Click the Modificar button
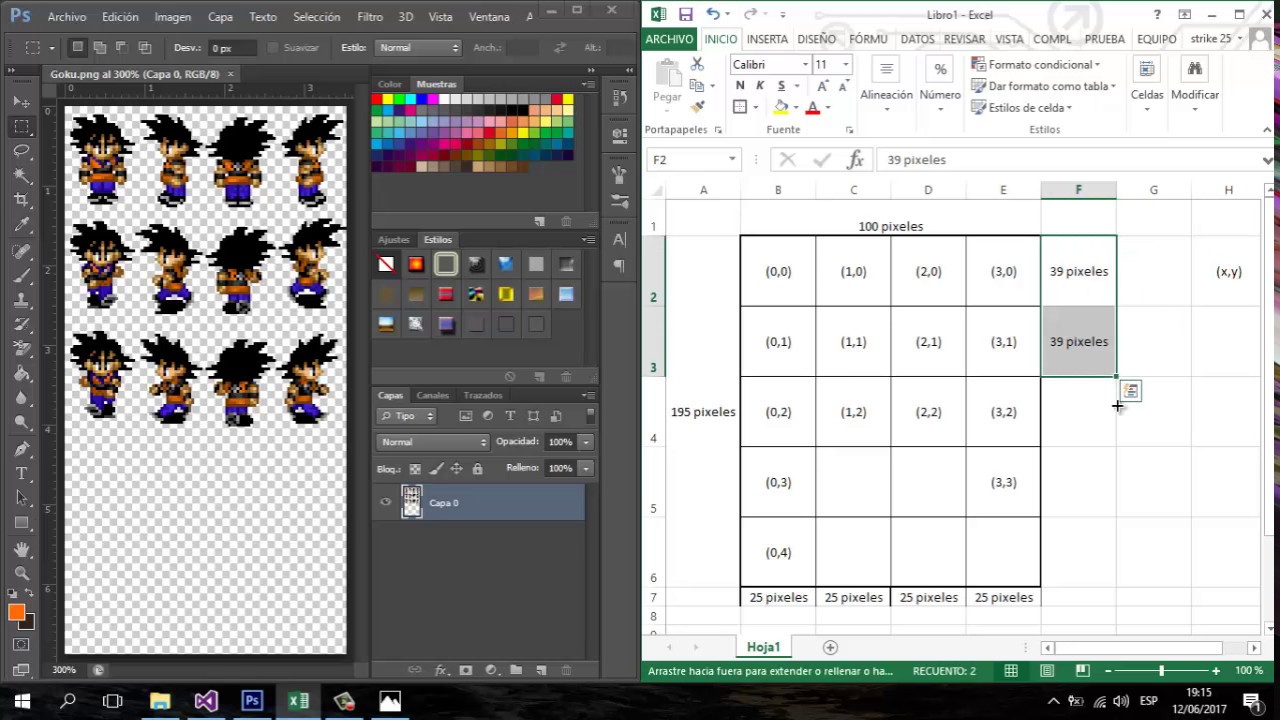The width and height of the screenshot is (1280, 720). tap(1195, 83)
